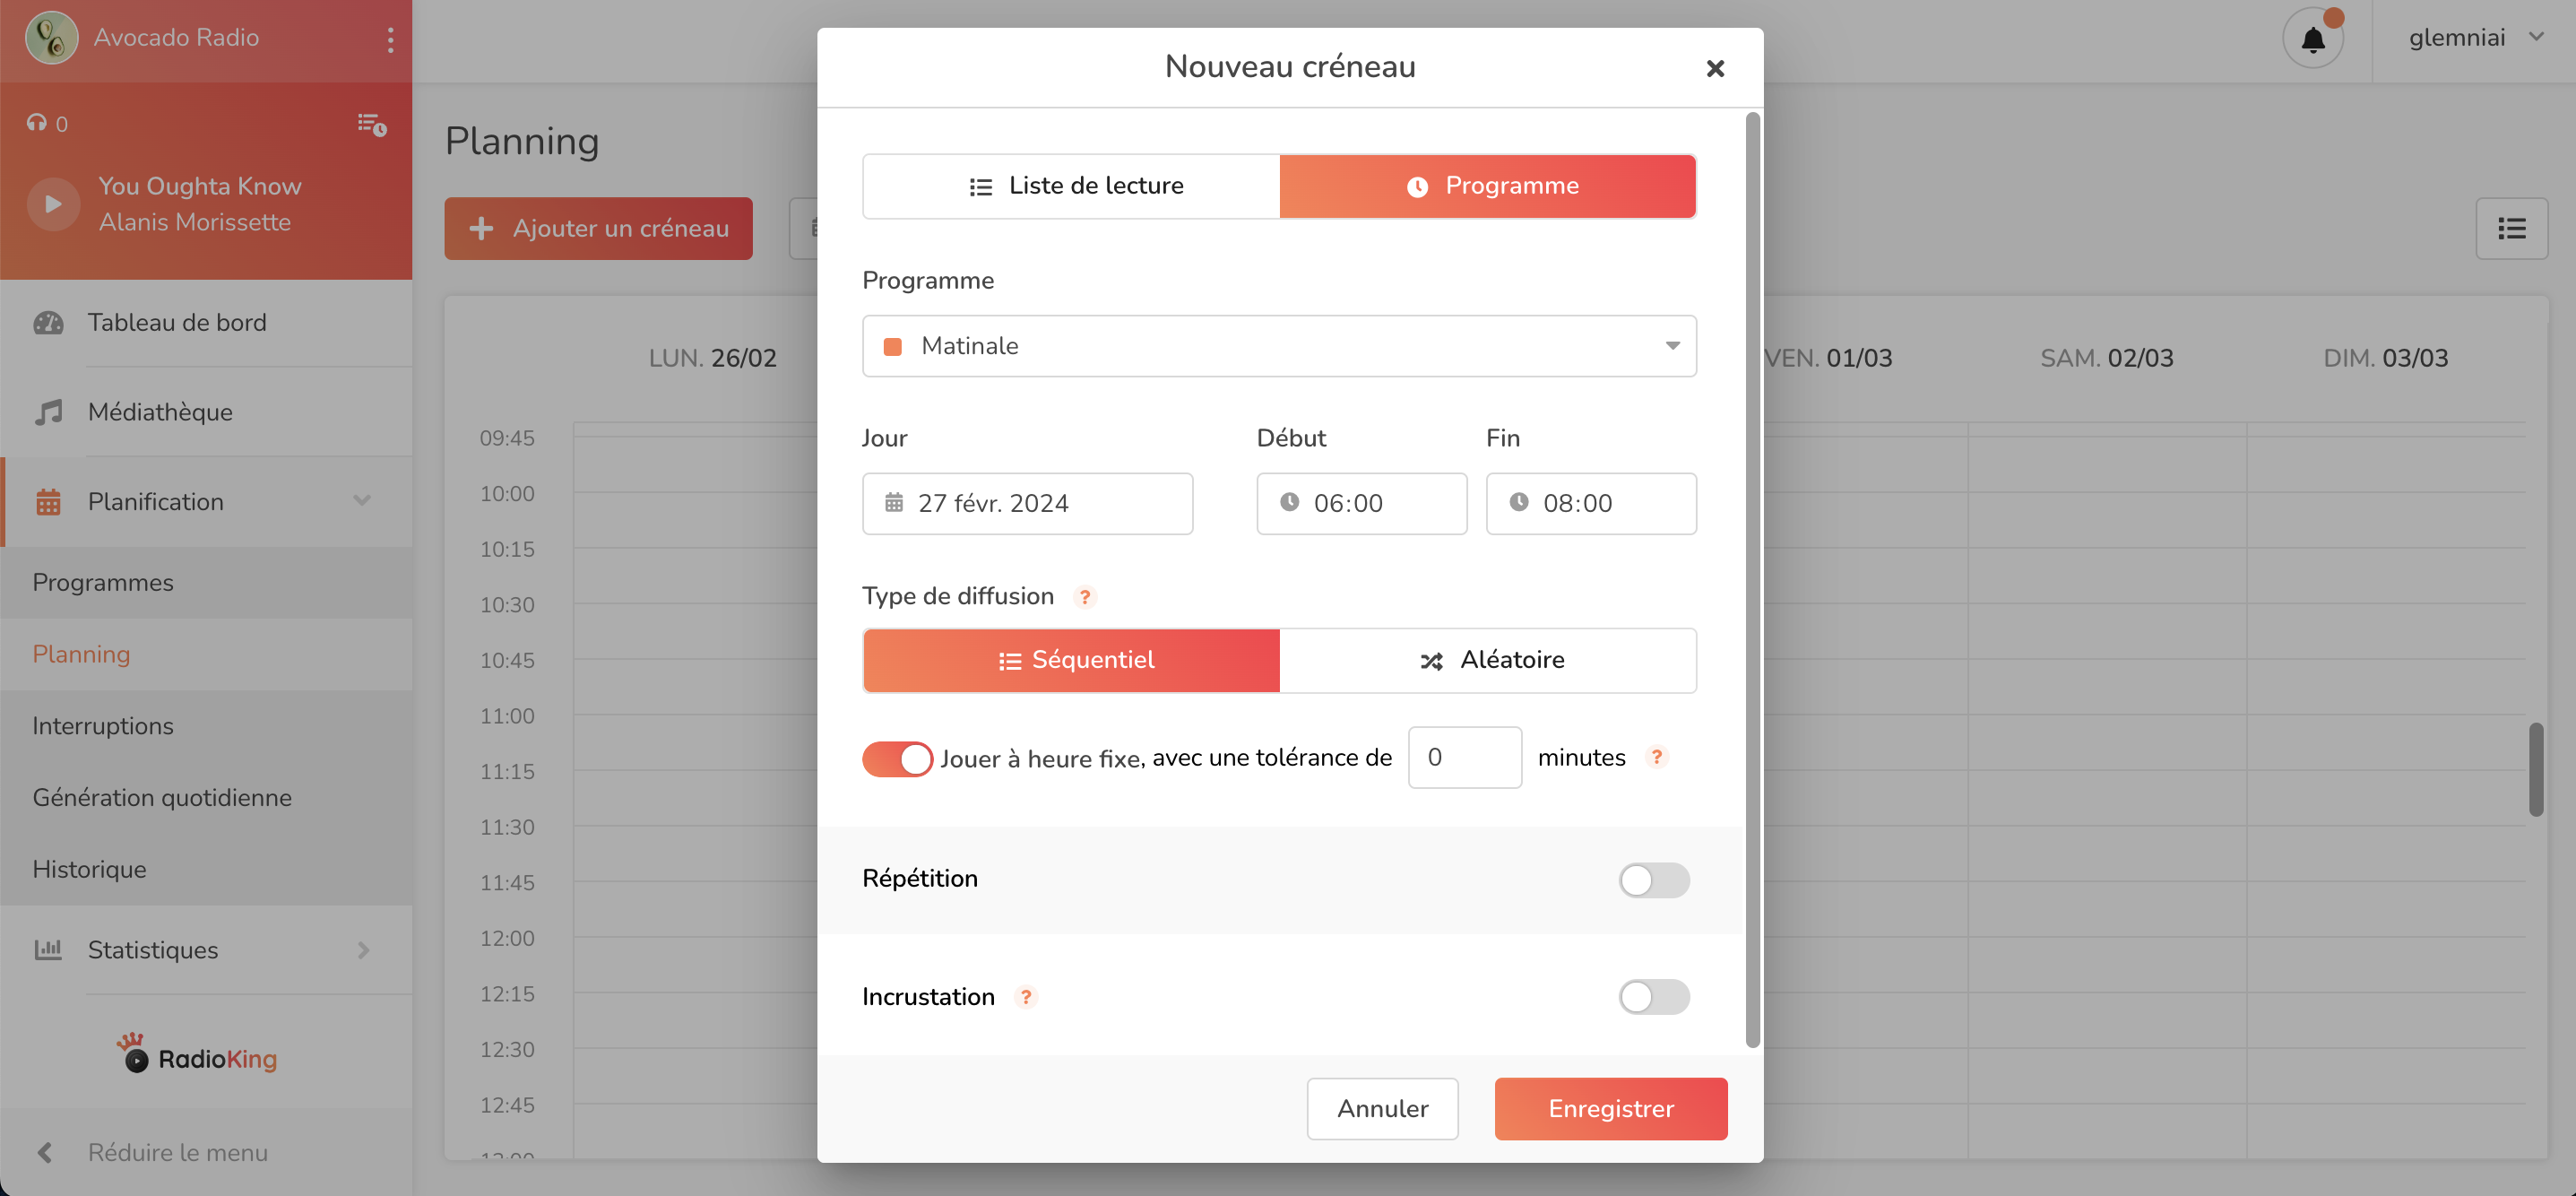Click the Annuler button

tap(1382, 1108)
